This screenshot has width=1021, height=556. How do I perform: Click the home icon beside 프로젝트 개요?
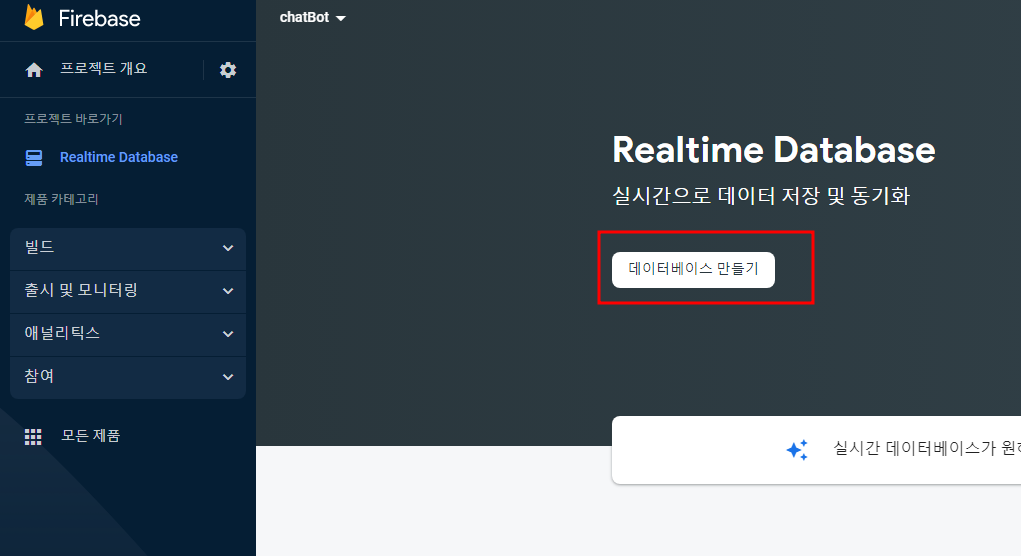[x=34, y=70]
